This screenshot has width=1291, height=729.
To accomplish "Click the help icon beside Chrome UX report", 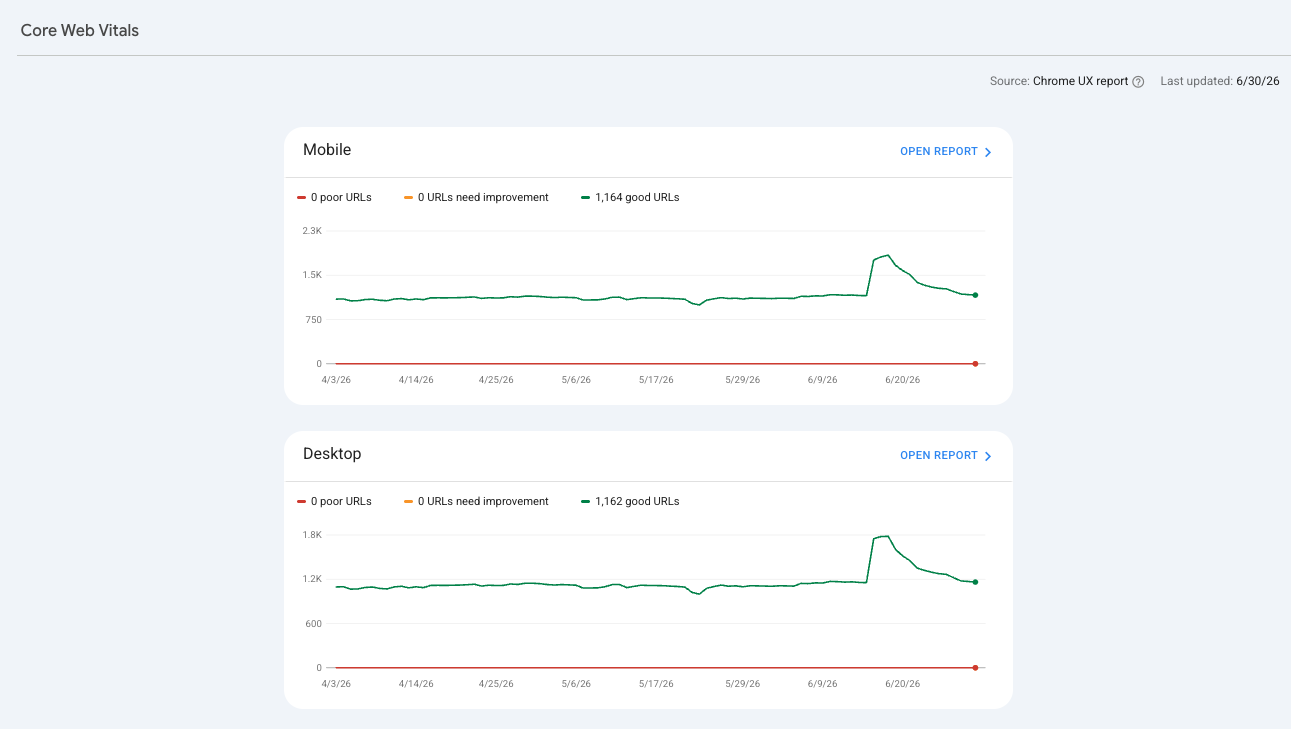I will click(x=1138, y=82).
